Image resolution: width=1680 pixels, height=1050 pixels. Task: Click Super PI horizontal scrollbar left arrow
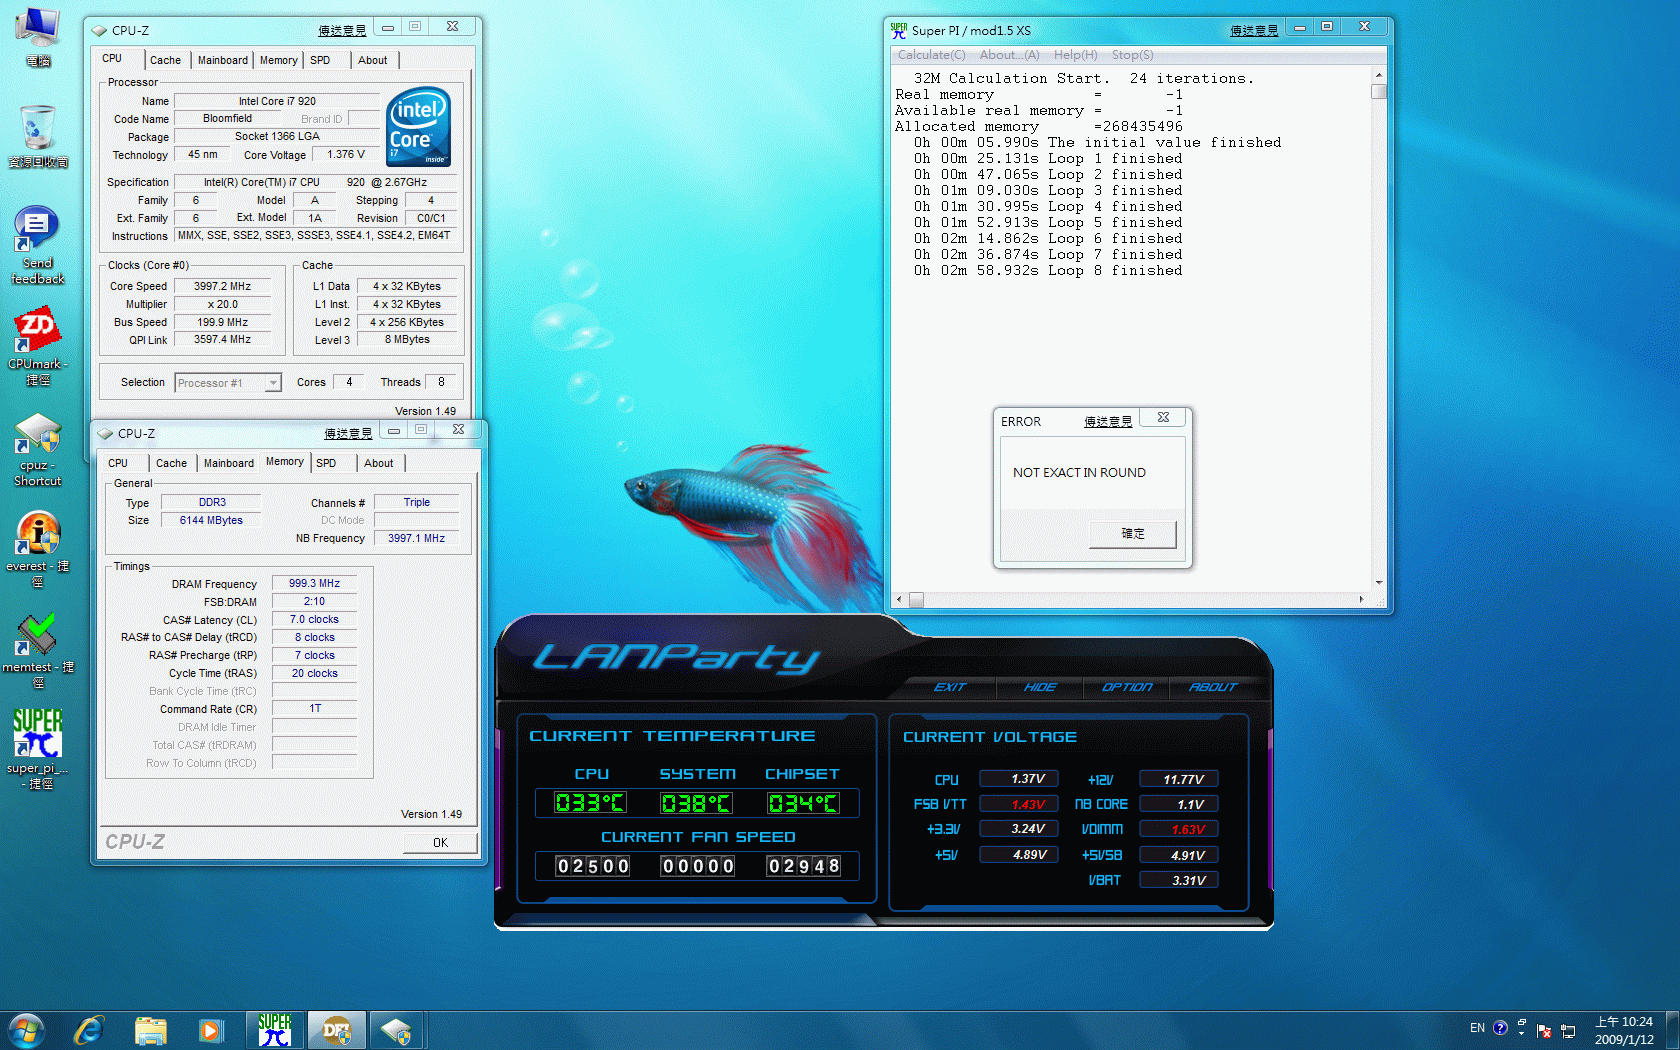(x=899, y=600)
